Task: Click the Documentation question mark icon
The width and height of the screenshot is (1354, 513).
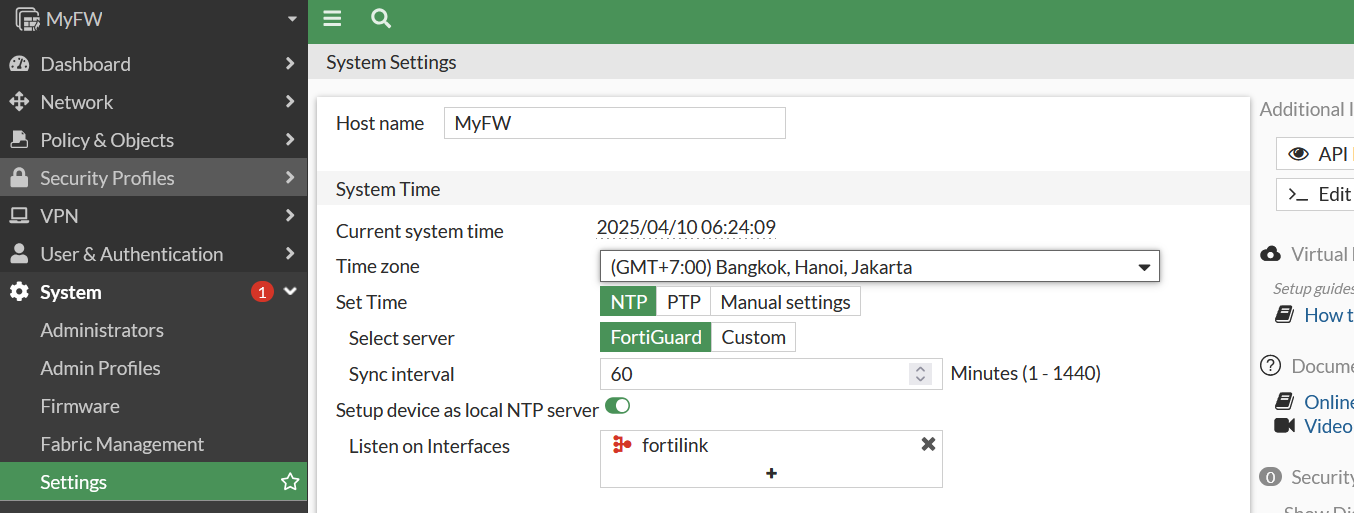Action: (x=1271, y=366)
